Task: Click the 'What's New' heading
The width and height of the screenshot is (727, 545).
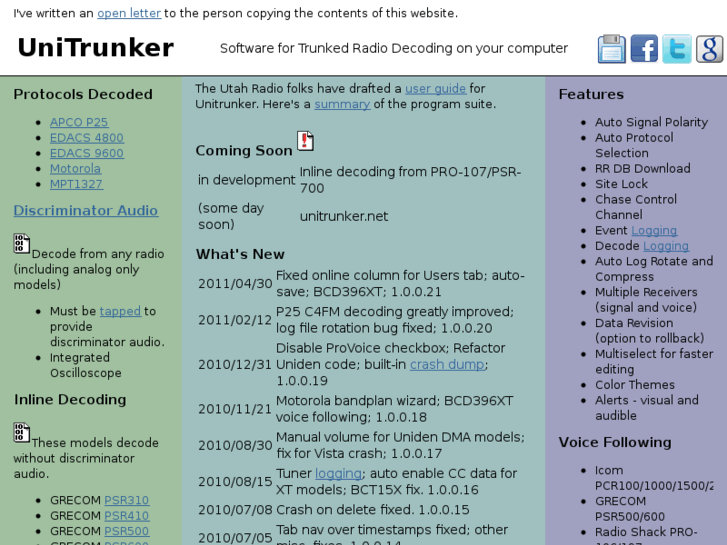Action: tap(240, 254)
